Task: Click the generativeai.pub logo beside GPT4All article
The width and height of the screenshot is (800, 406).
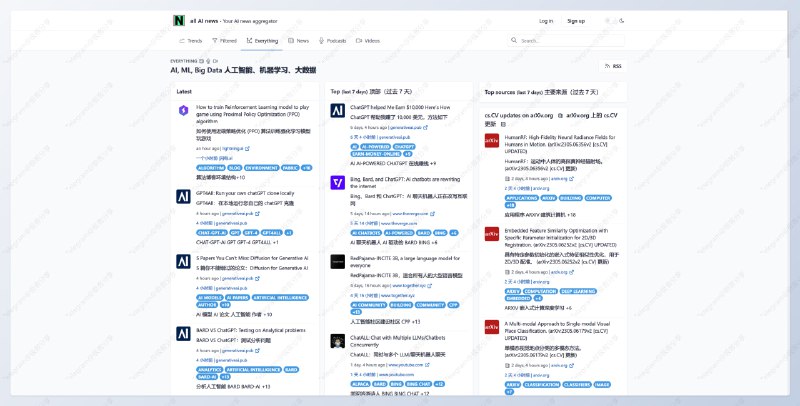Action: click(183, 195)
